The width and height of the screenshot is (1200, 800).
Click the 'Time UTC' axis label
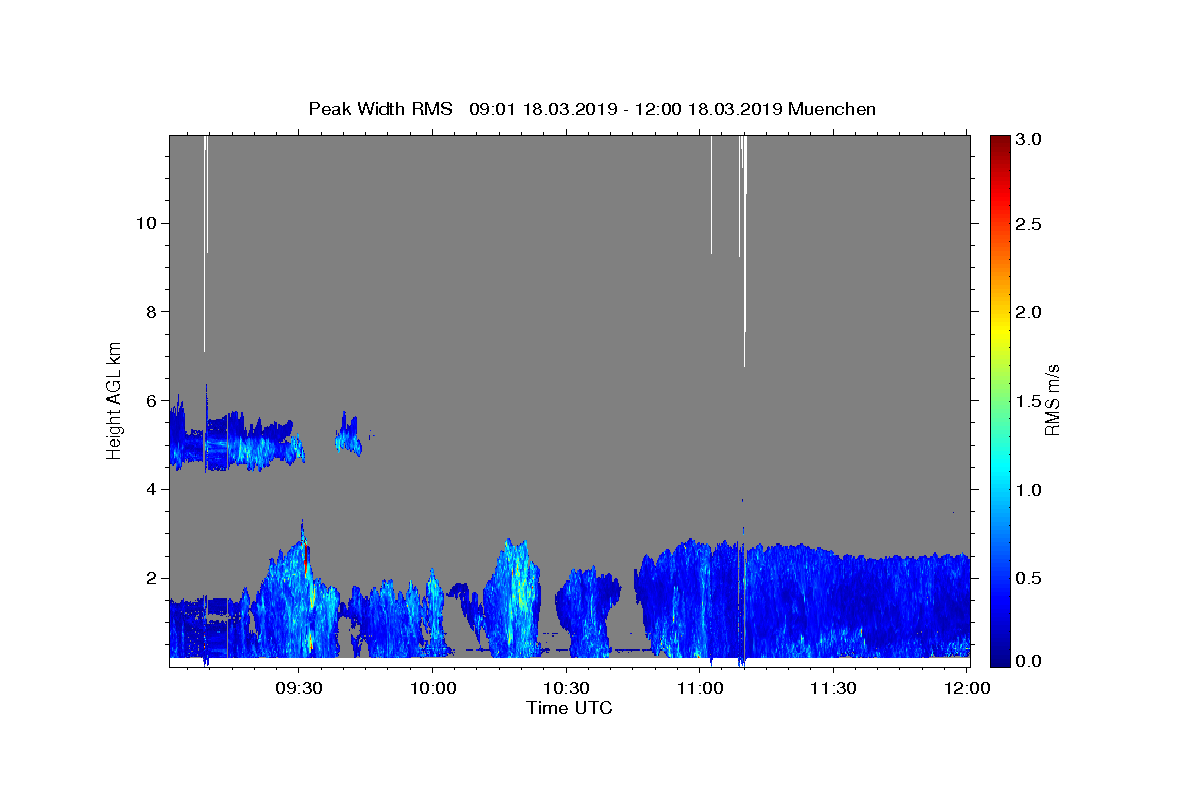tap(569, 708)
